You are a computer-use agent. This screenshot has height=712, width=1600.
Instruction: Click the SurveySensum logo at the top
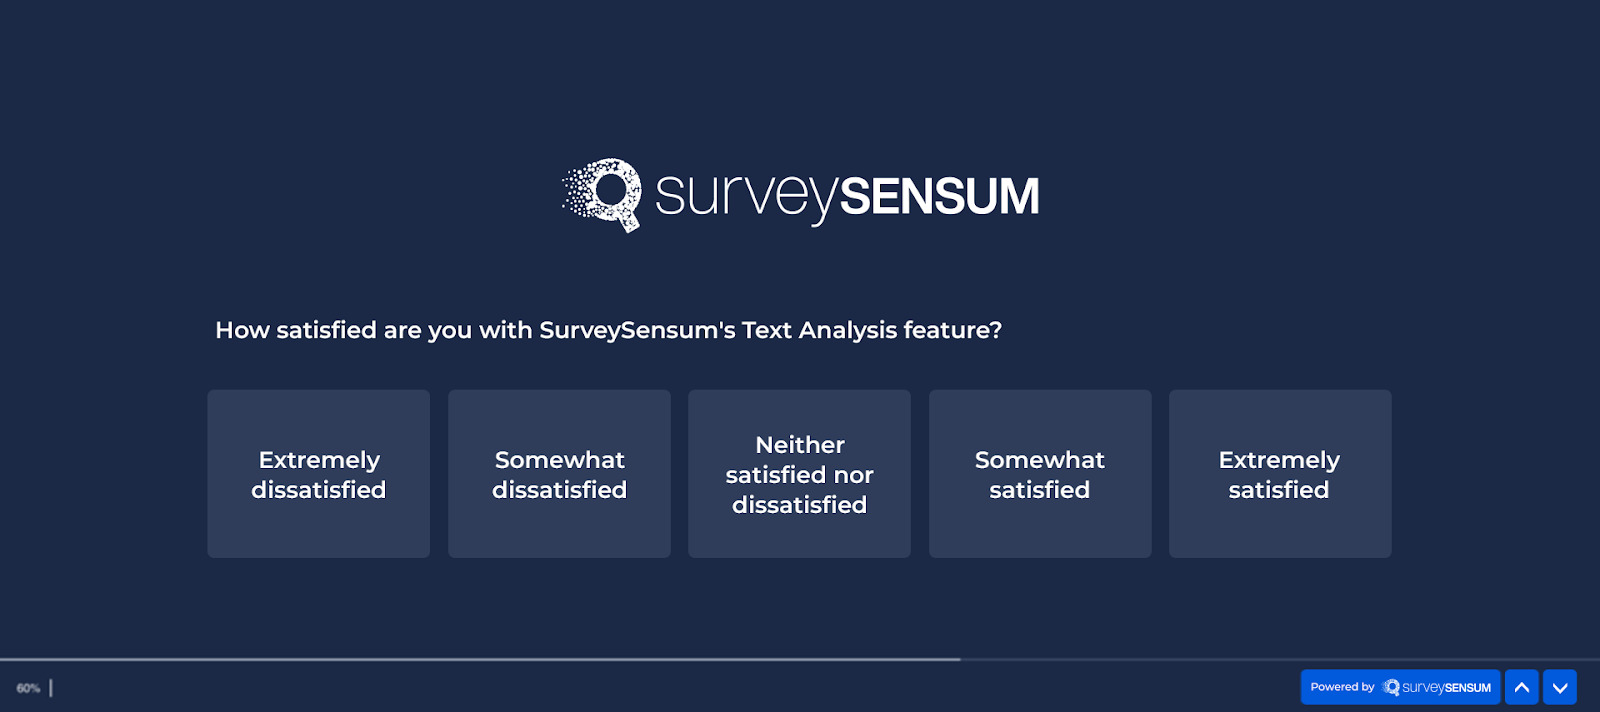pos(800,193)
